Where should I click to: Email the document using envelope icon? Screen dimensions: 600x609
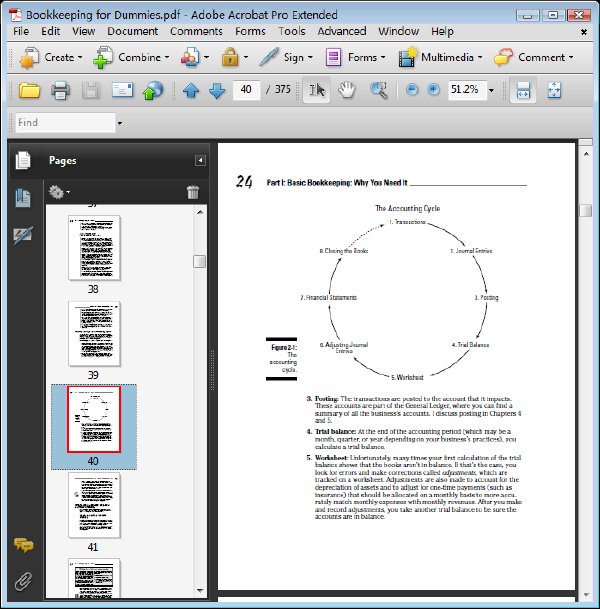pyautogui.click(x=122, y=90)
